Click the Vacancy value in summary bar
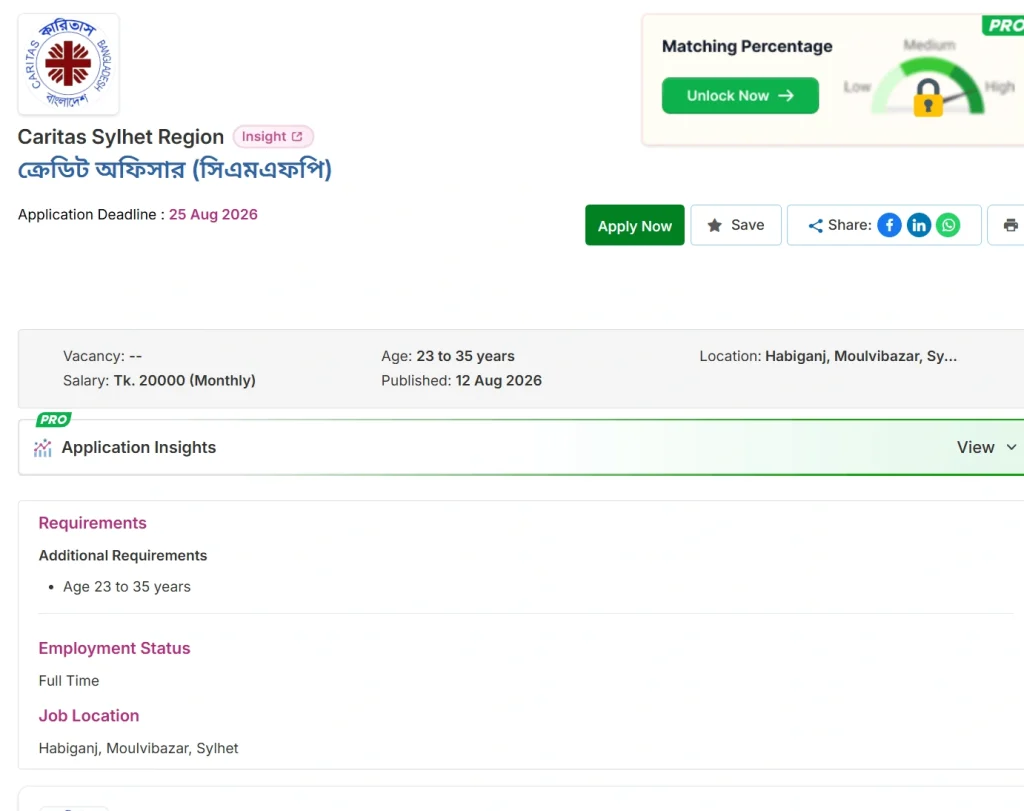Screen dimensions: 1024x811 click(135, 357)
